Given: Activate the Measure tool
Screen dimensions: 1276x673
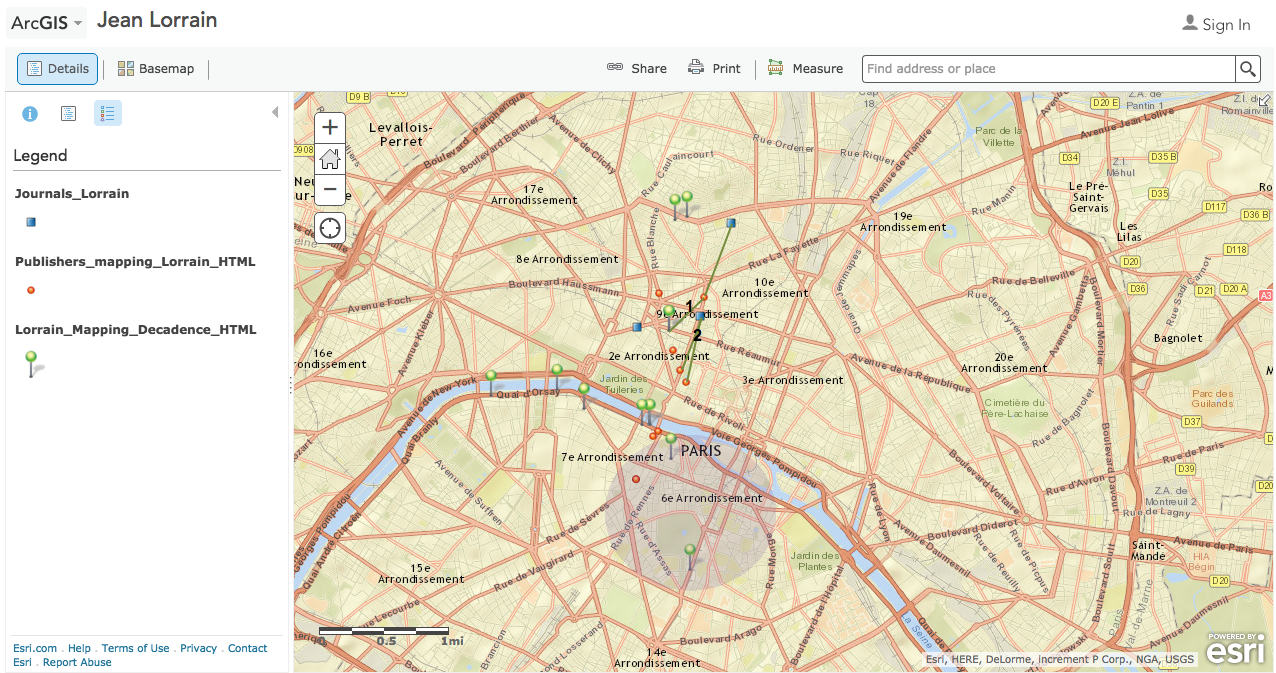Looking at the screenshot, I should 805,69.
